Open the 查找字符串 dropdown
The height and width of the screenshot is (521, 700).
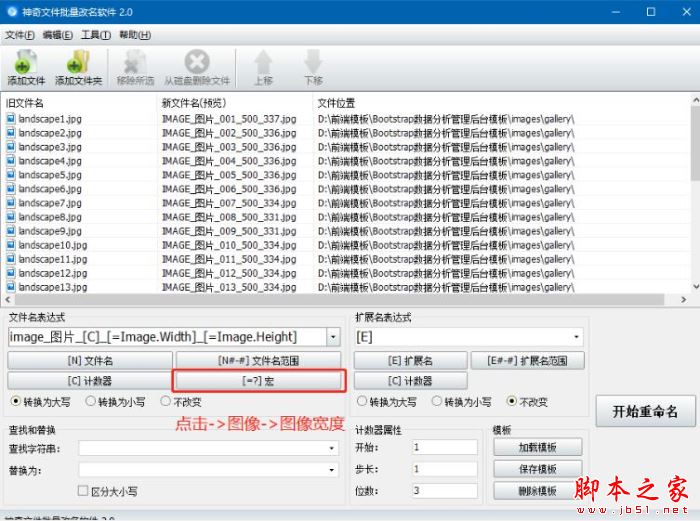tap(331, 448)
